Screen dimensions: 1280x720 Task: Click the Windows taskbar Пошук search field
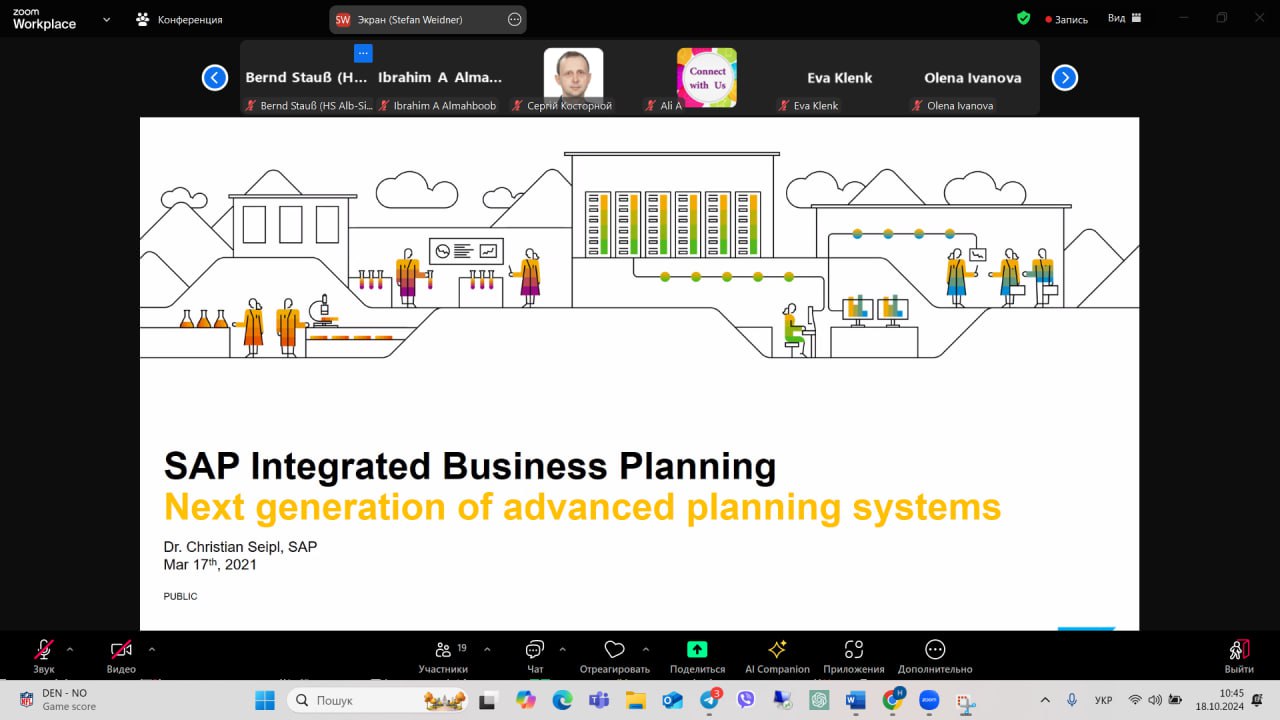tap(370, 700)
